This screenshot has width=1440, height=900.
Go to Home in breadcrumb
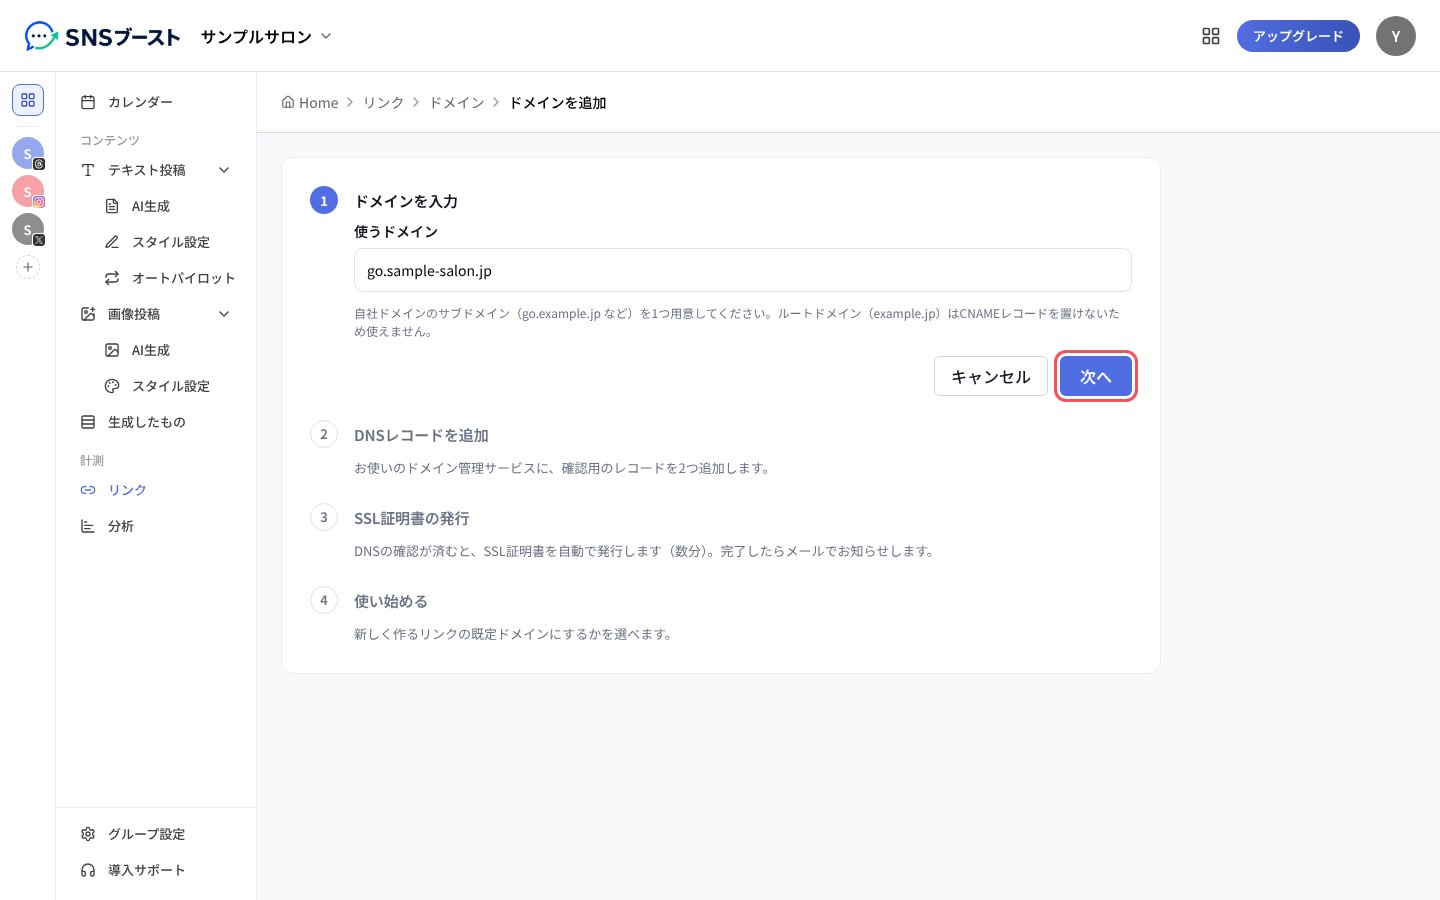click(310, 103)
